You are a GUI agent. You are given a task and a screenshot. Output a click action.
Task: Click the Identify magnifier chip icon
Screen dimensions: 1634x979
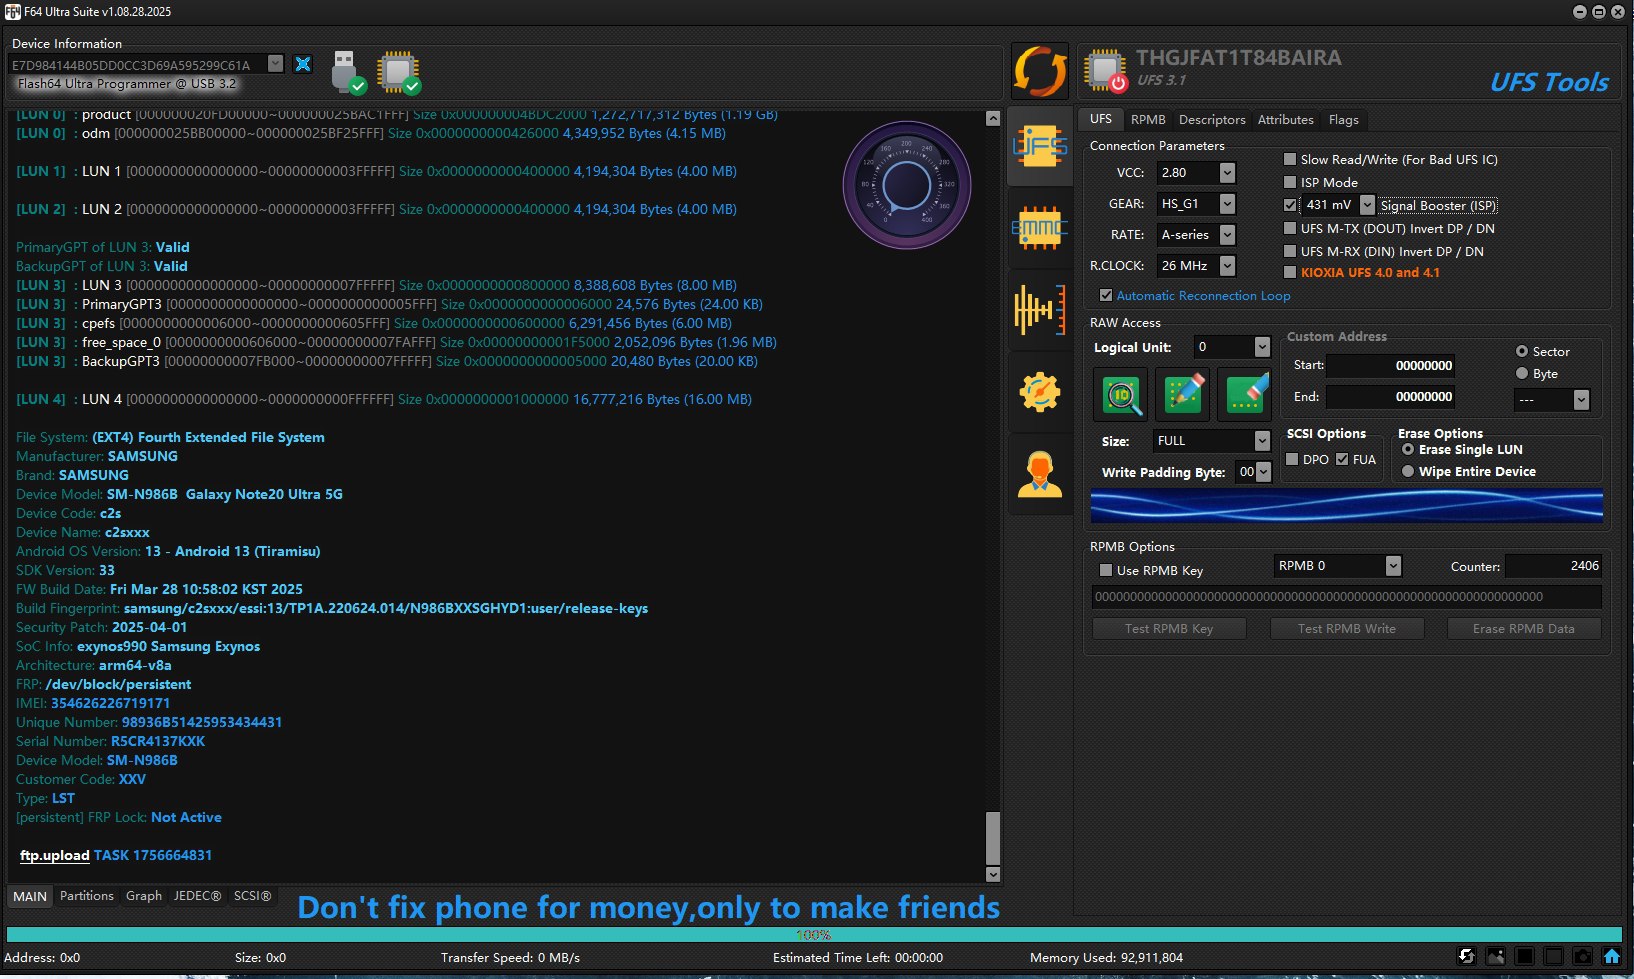1122,394
